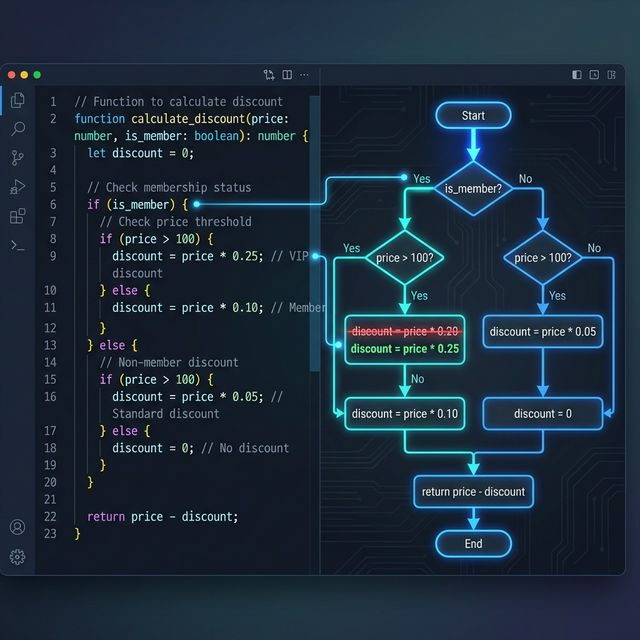Open the Search magnifier in activity bar

(x=17, y=129)
